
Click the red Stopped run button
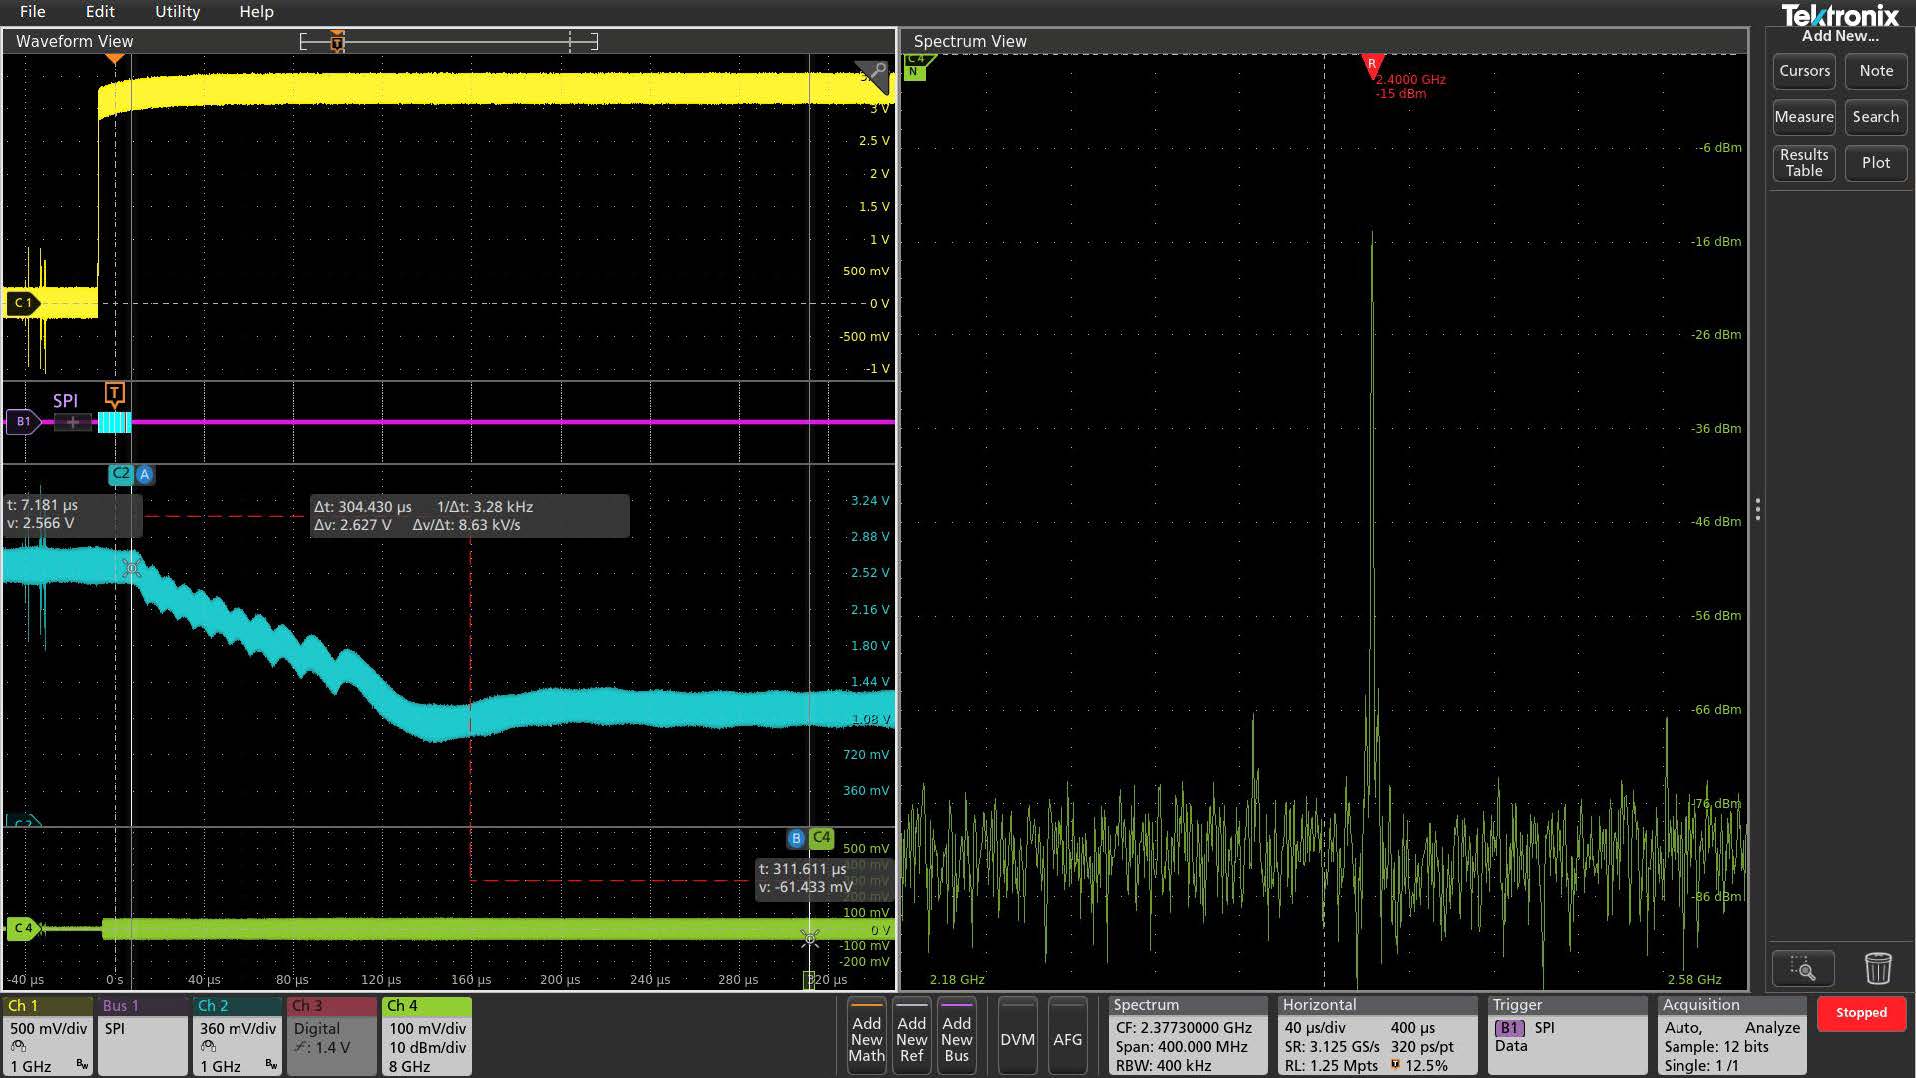1861,1013
